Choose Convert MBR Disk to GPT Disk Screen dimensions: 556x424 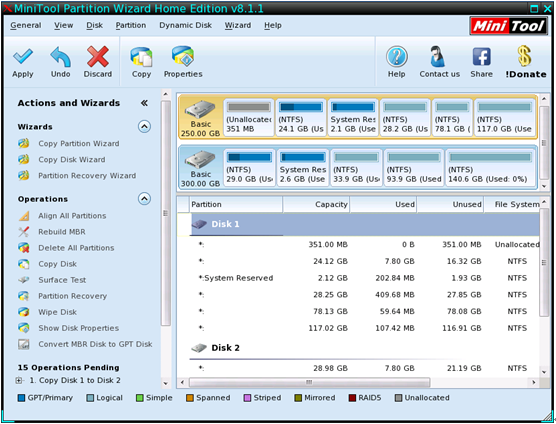point(95,344)
